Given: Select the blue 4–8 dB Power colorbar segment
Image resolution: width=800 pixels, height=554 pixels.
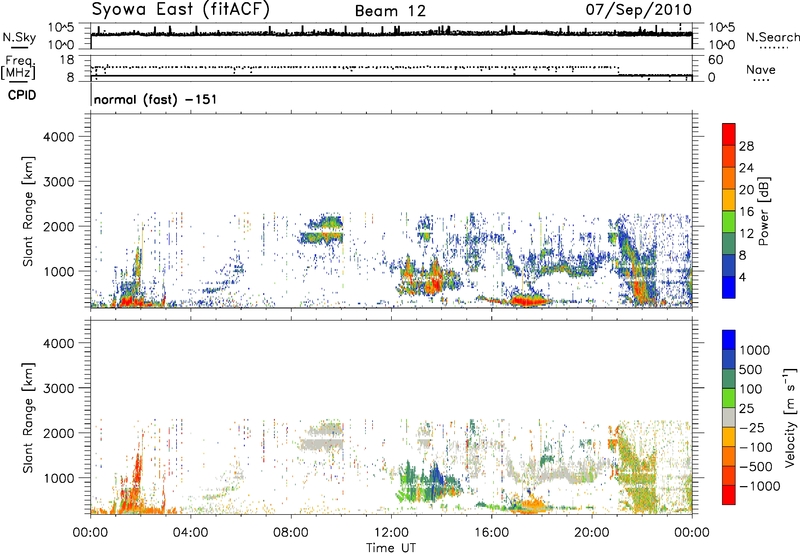Looking at the screenshot, I should (x=729, y=266).
